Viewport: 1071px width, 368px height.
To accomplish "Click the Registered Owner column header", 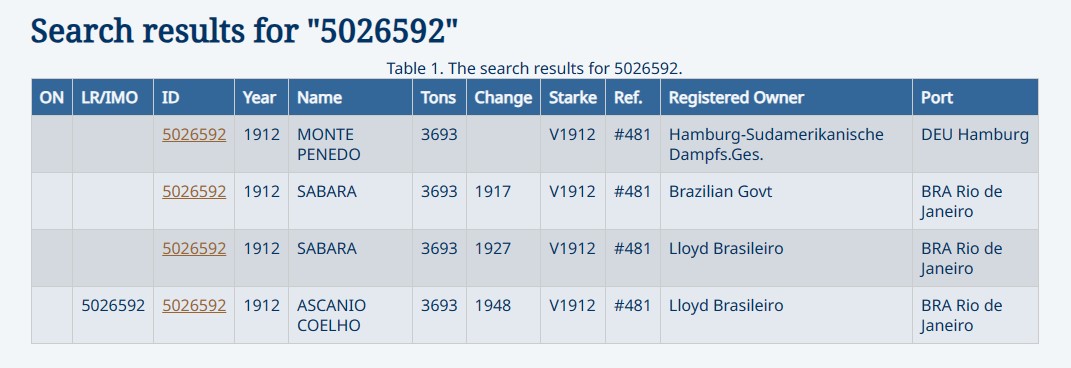I will 786,98.
